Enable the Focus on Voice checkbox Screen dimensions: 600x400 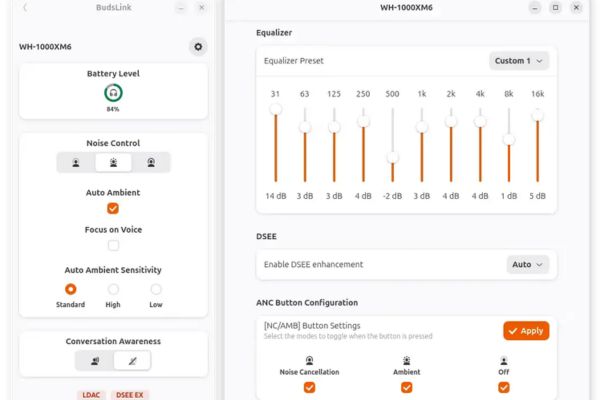point(113,245)
